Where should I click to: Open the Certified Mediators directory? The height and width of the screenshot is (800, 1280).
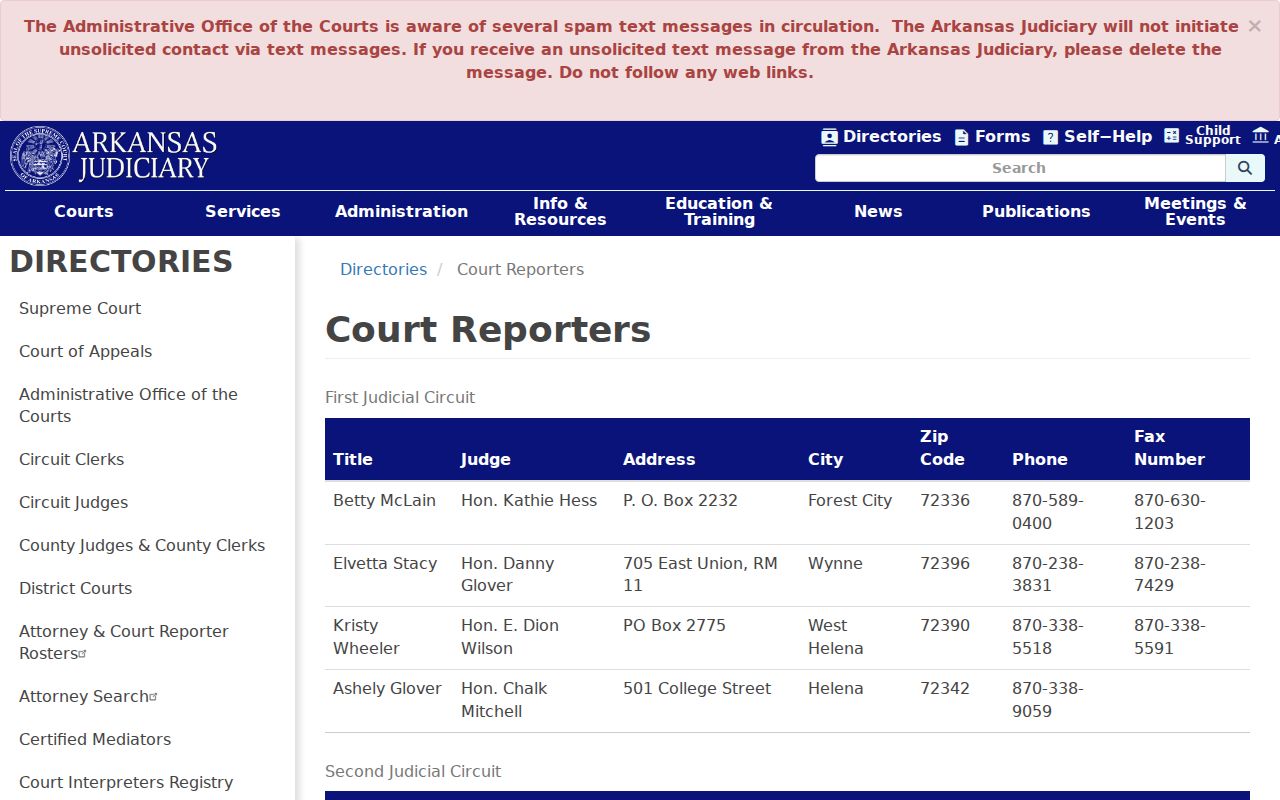coord(95,739)
